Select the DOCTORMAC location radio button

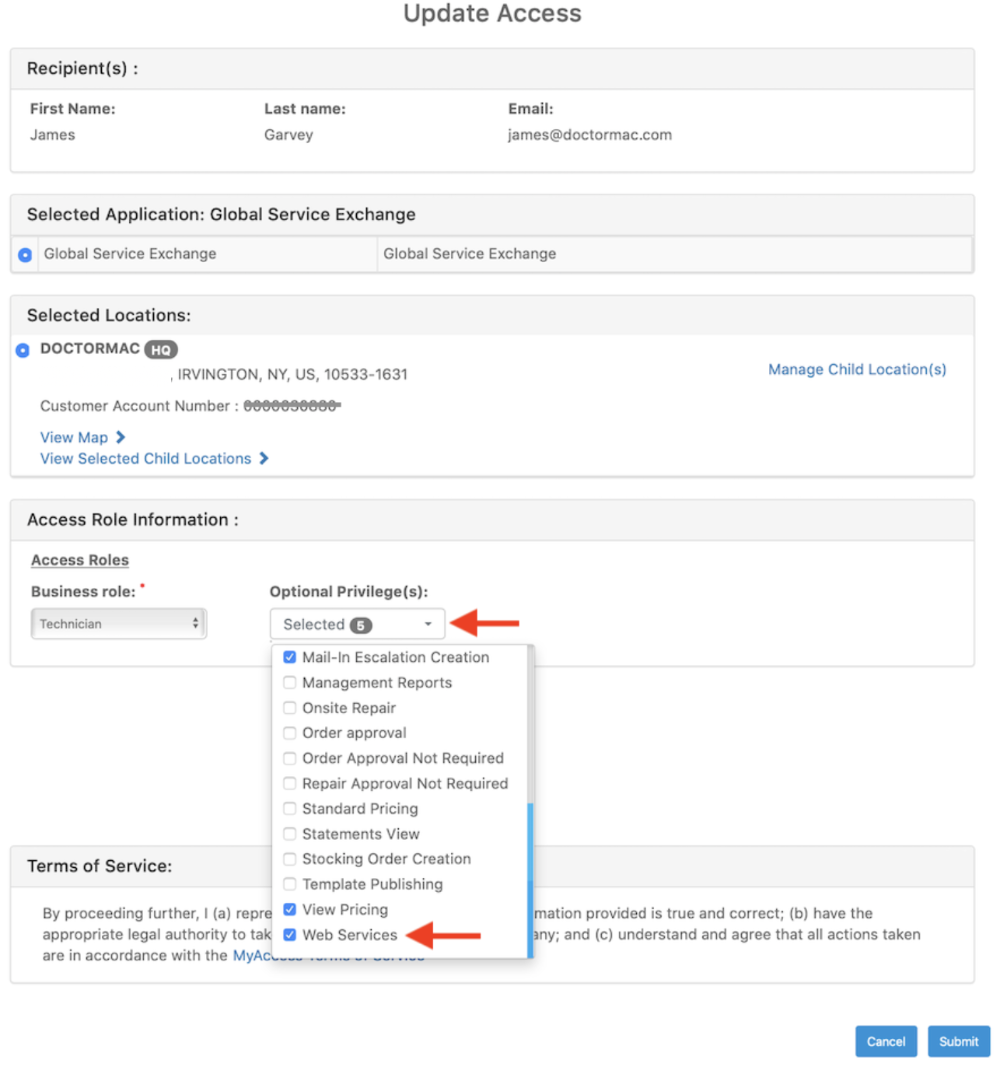click(x=22, y=350)
